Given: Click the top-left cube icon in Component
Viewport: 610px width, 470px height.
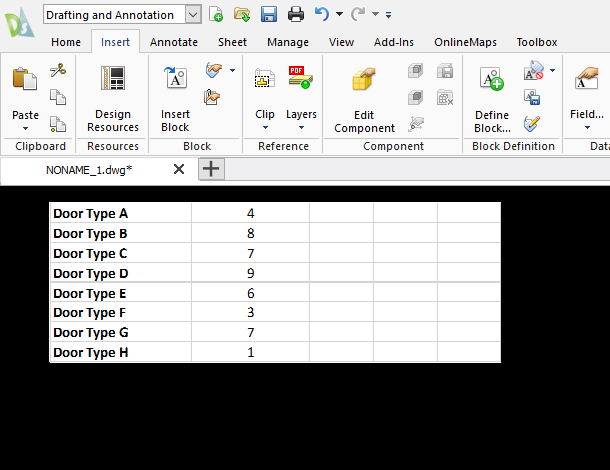Looking at the screenshot, I should click(x=415, y=71).
